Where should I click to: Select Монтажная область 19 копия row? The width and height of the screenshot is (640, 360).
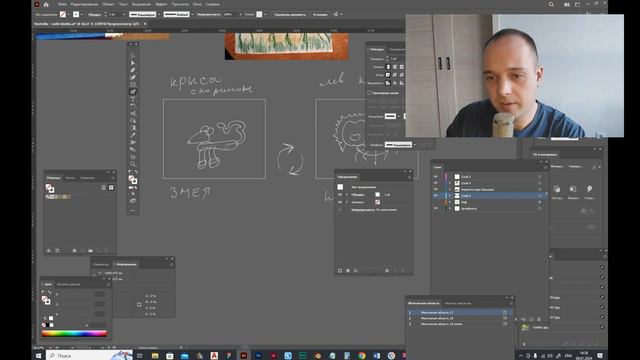tap(459, 324)
